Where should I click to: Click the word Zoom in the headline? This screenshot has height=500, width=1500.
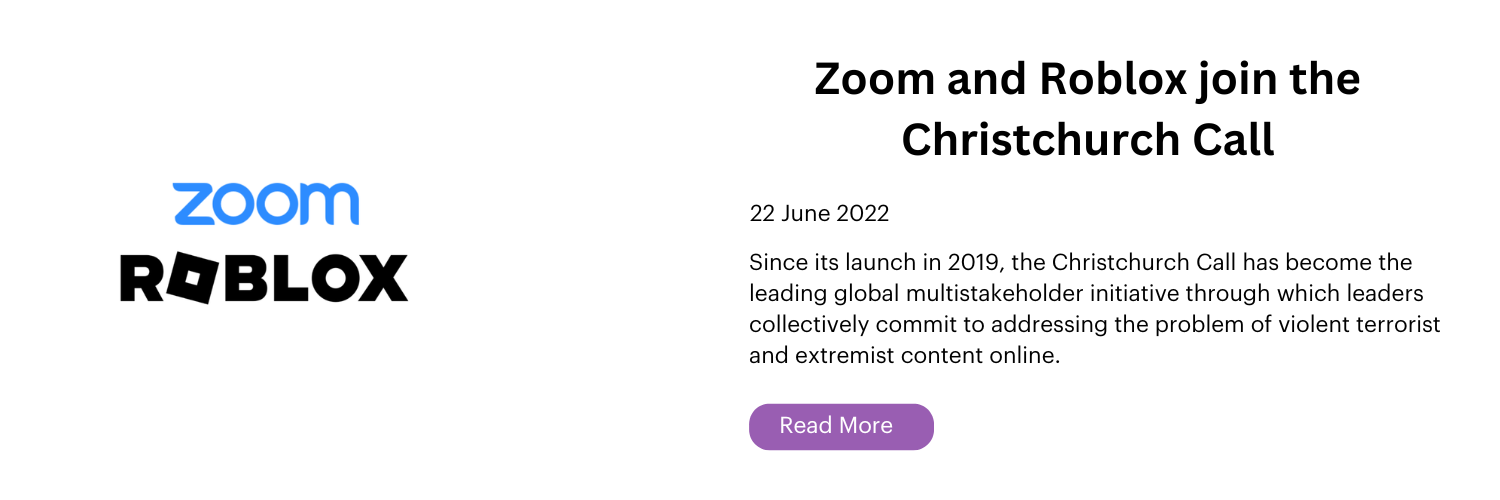click(872, 79)
